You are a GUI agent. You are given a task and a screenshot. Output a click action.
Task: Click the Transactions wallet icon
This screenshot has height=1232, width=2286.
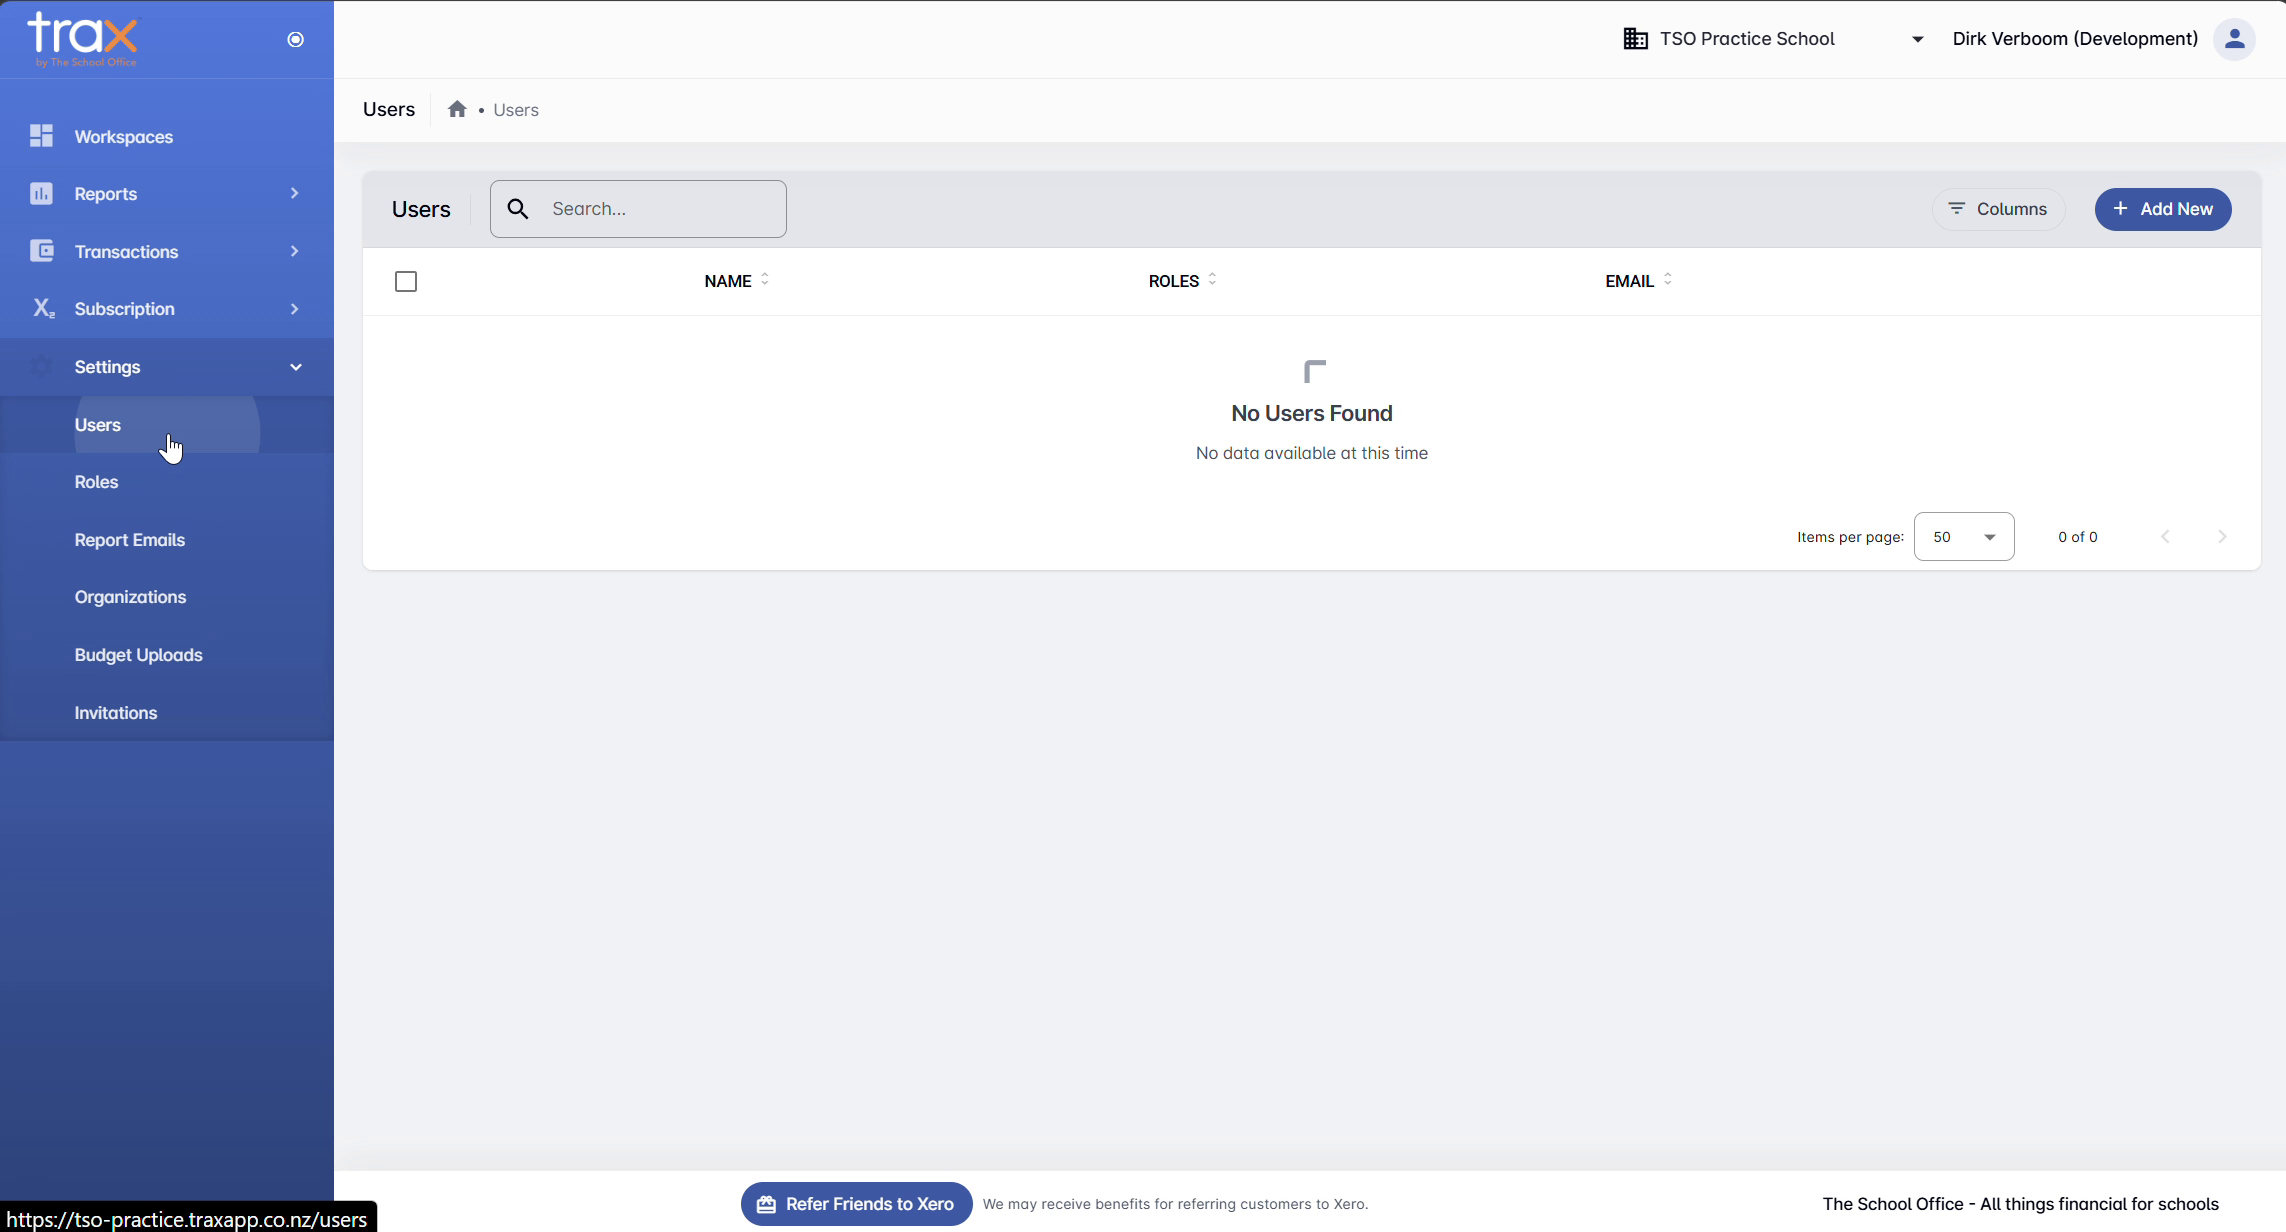[41, 251]
